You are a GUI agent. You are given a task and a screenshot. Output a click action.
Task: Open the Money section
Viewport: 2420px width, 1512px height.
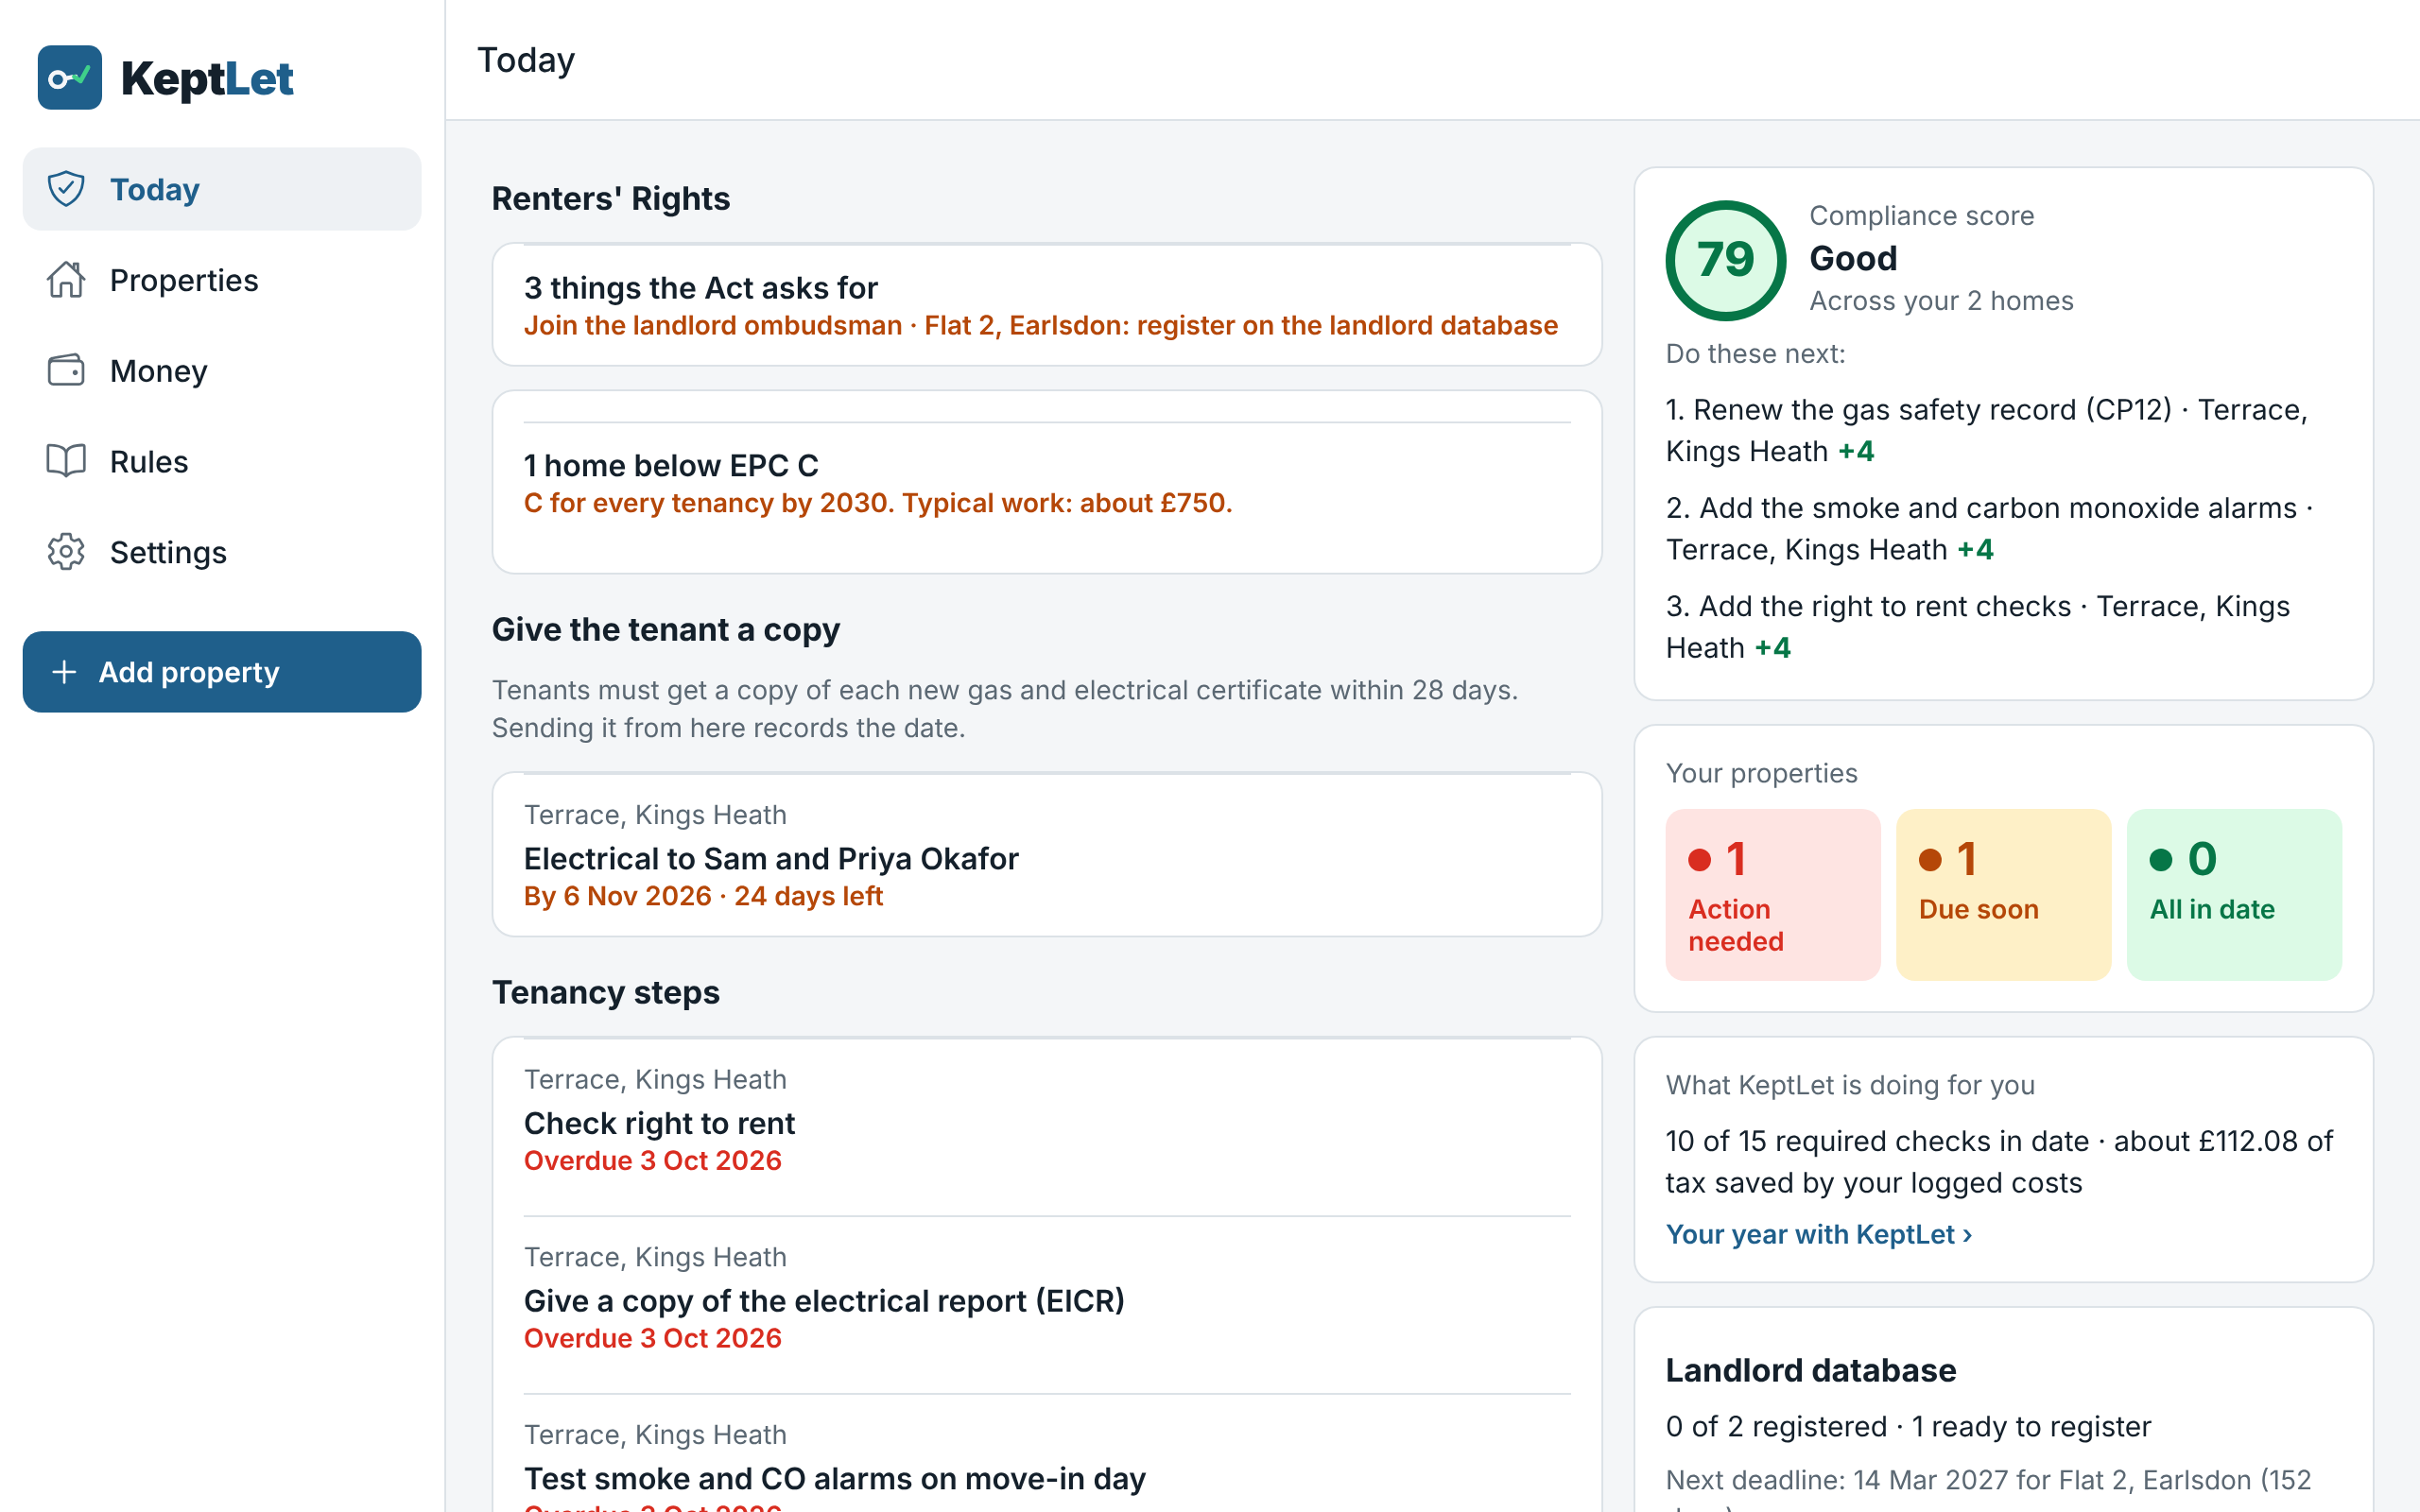tap(222, 370)
